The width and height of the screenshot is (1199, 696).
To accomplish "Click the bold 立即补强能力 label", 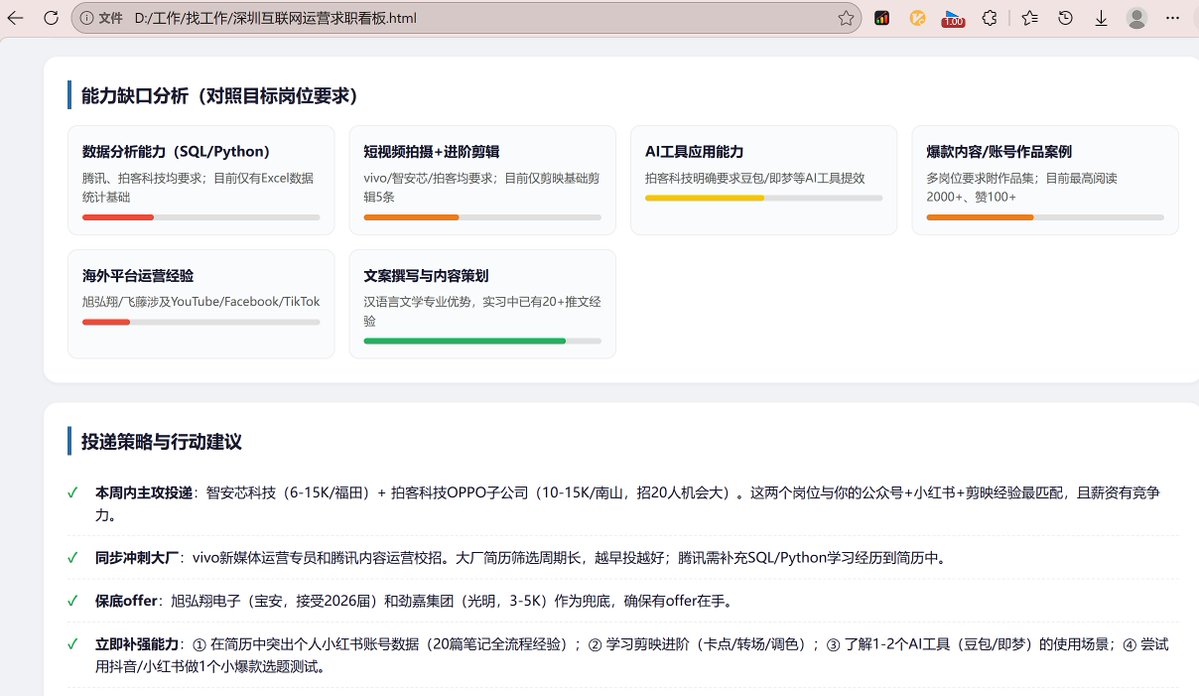I will click(137, 644).
